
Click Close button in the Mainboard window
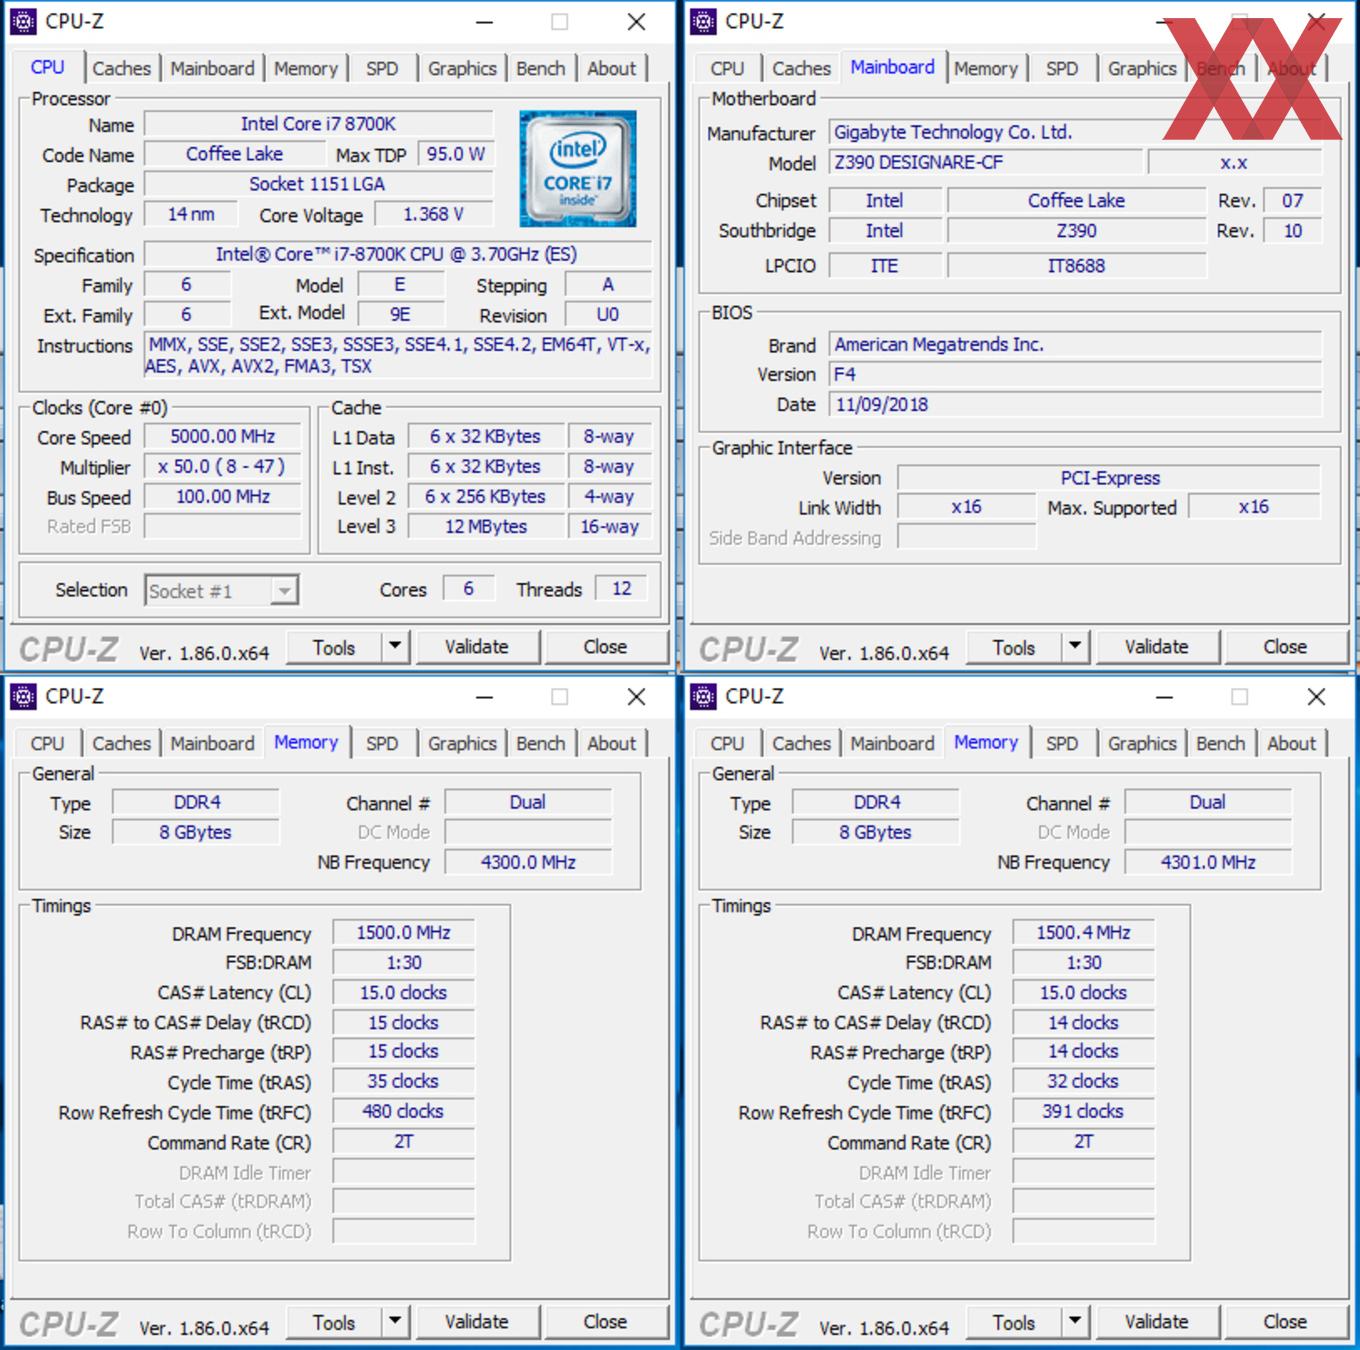tap(1285, 647)
